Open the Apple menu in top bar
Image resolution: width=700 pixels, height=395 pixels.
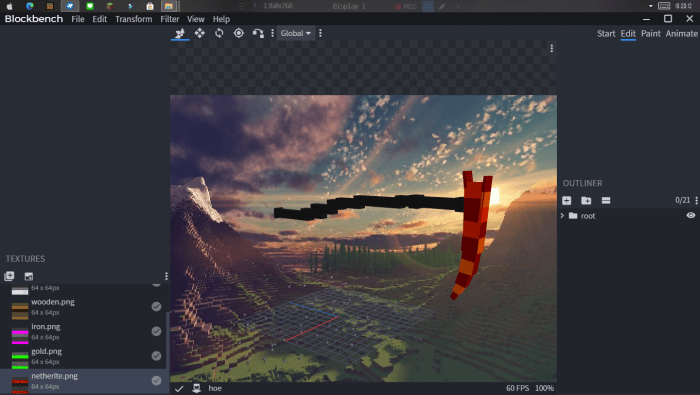point(9,6)
